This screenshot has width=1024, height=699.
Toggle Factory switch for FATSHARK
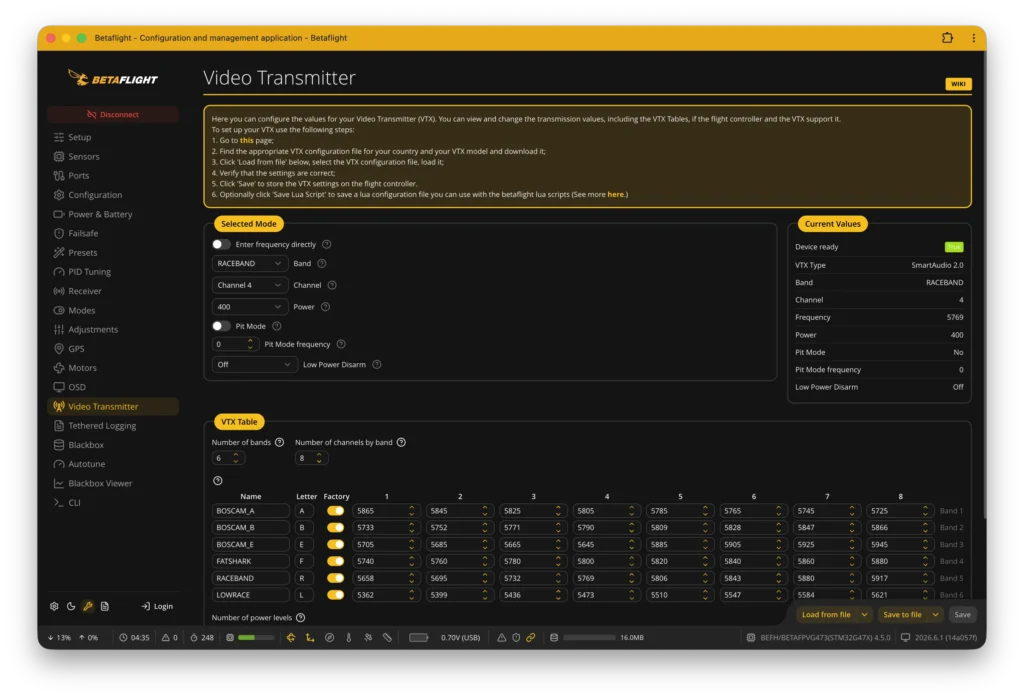click(336, 561)
